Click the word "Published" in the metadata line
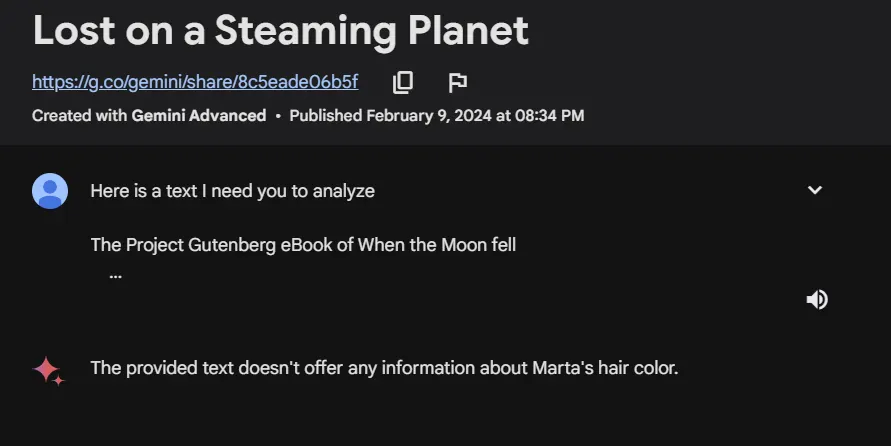This screenshot has height=446, width=891. (326, 116)
